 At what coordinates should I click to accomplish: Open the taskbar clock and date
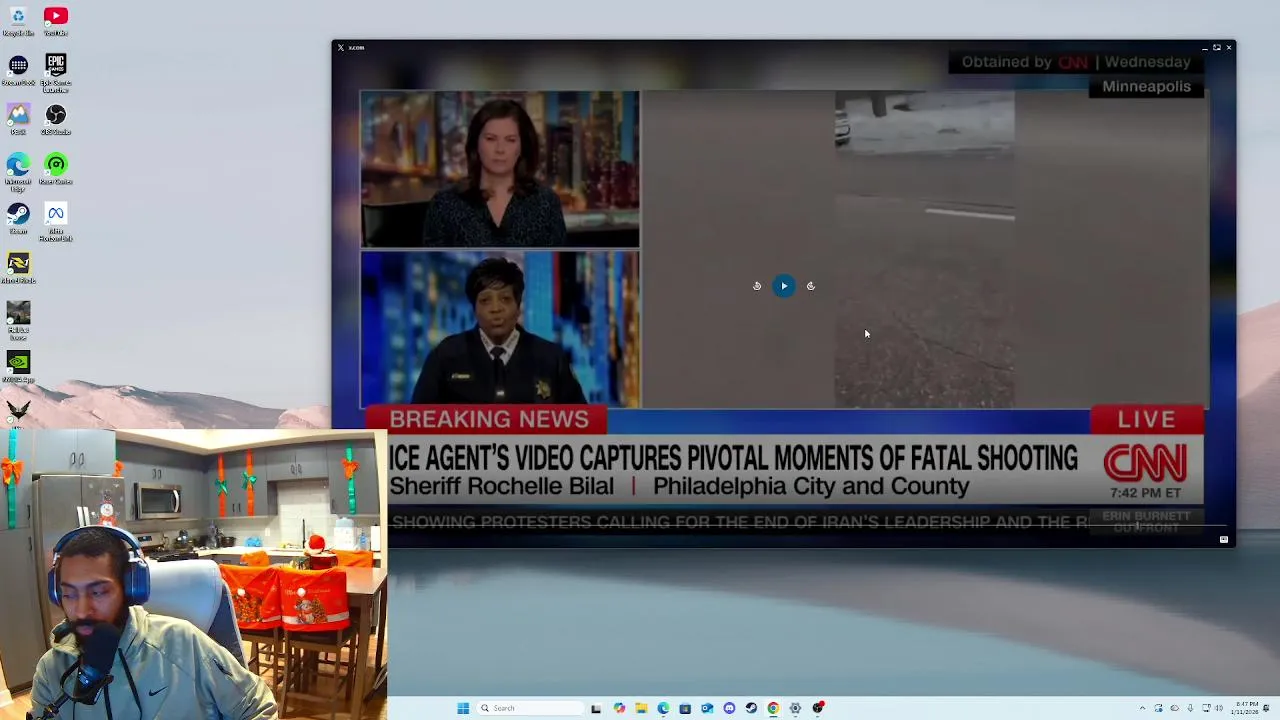point(1245,708)
